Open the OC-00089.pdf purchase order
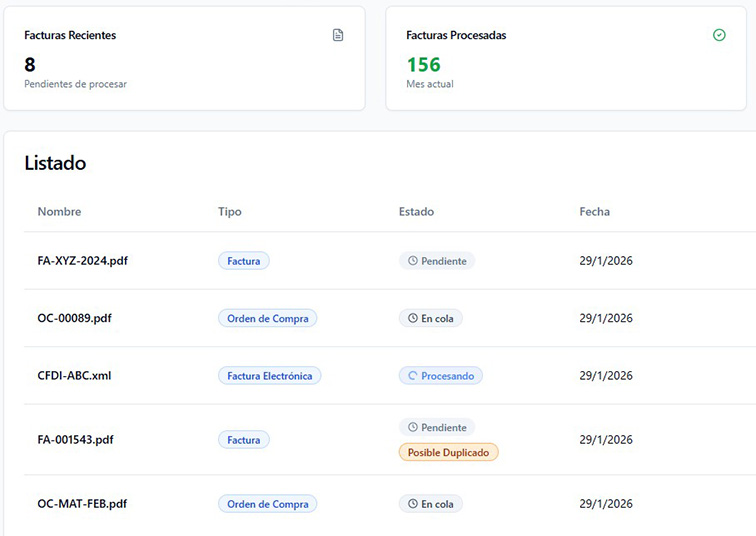 point(74,319)
